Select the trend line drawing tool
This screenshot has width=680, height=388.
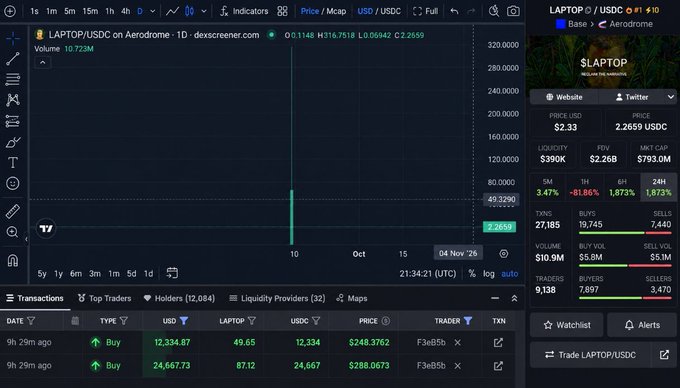(13, 59)
